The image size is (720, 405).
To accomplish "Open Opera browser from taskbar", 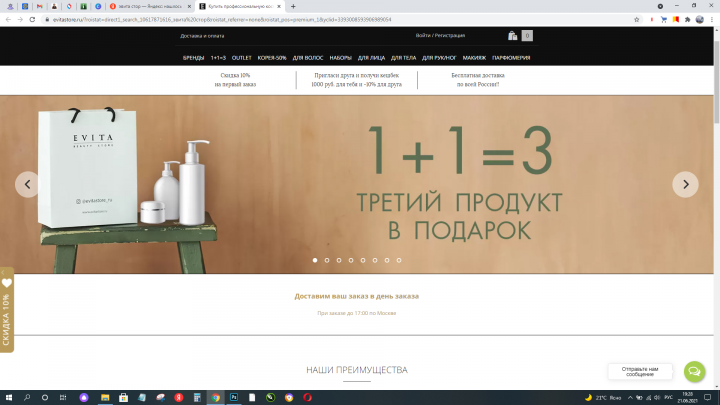I will pos(307,398).
